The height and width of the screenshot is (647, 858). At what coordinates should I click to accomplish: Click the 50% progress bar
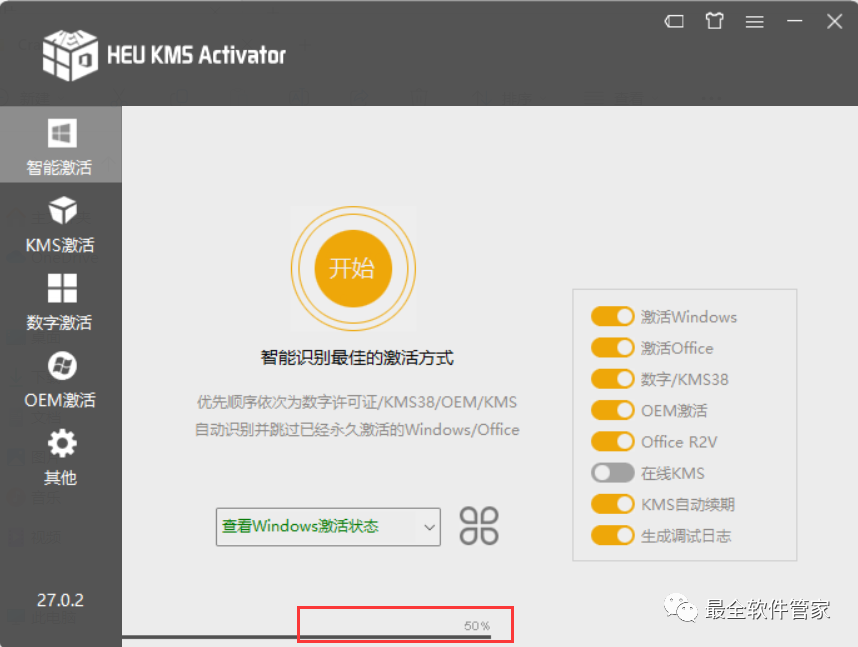tap(306, 637)
